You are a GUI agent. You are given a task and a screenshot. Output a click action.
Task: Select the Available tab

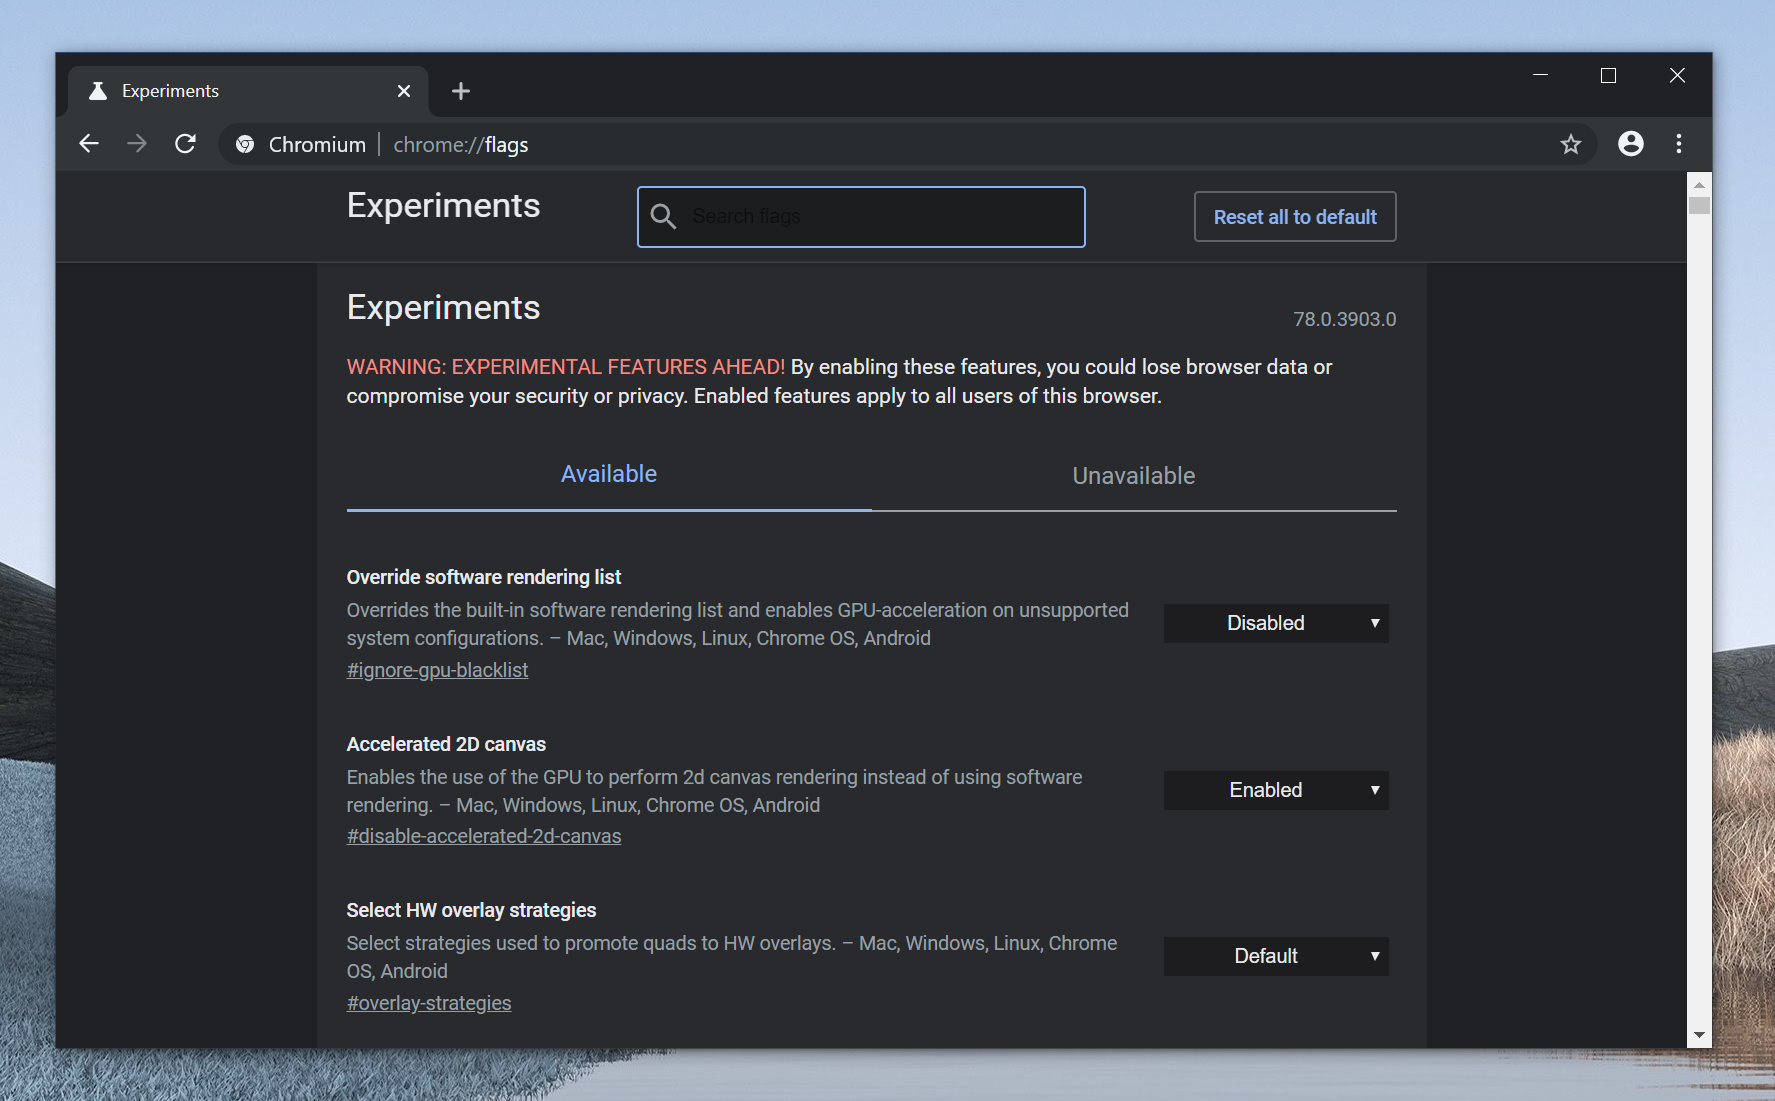coord(608,474)
